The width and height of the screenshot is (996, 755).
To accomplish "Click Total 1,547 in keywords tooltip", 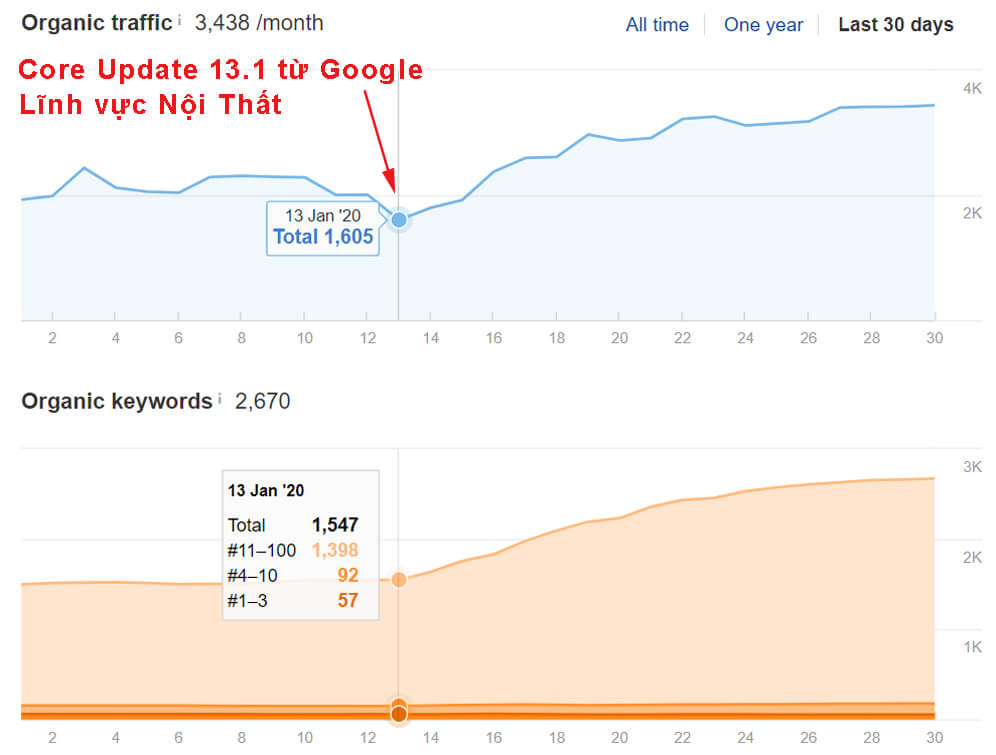I will 292,525.
